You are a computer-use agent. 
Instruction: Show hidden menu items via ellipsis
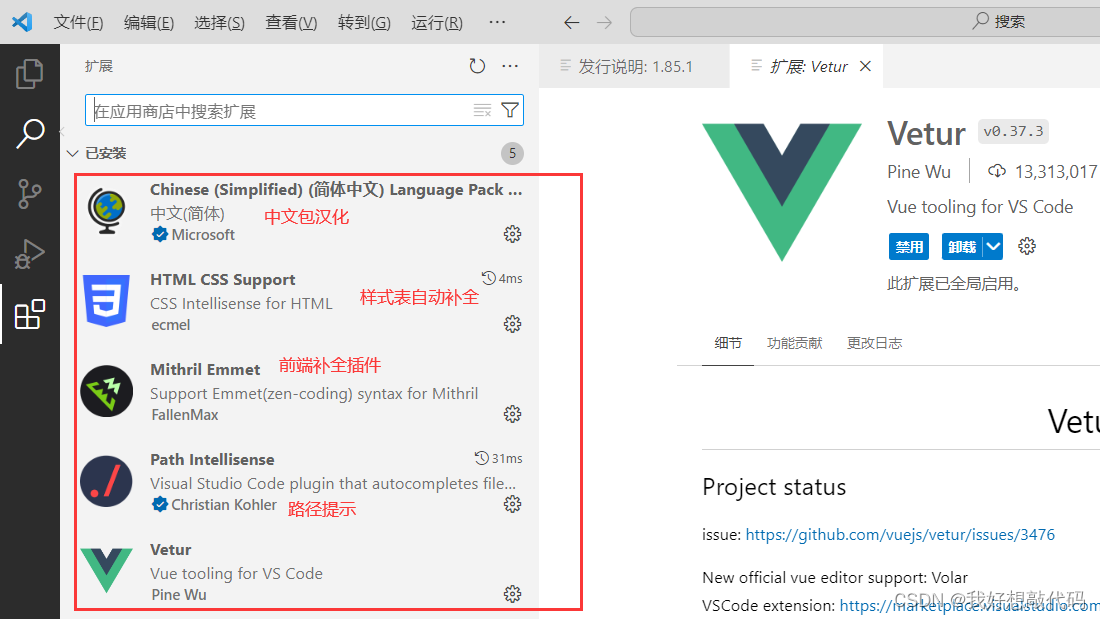497,22
